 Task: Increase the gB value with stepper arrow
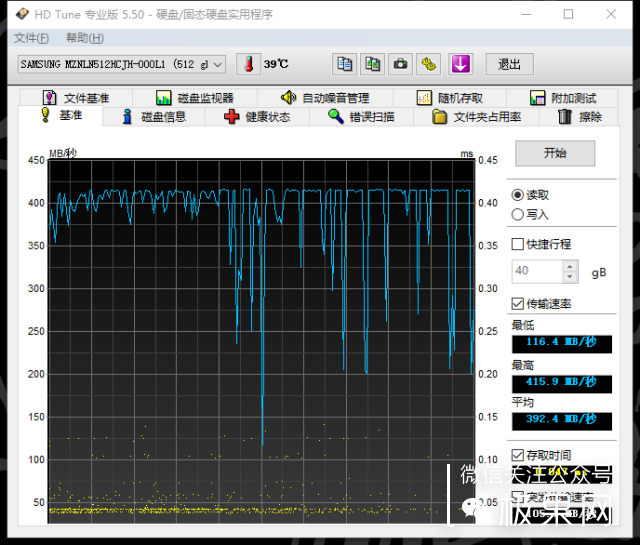(570, 266)
